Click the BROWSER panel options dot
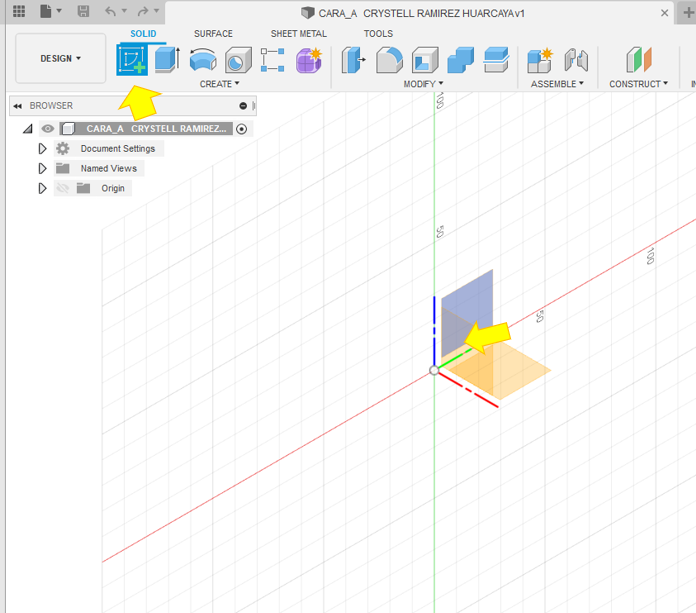Viewport: 696px width, 613px height. click(x=243, y=106)
